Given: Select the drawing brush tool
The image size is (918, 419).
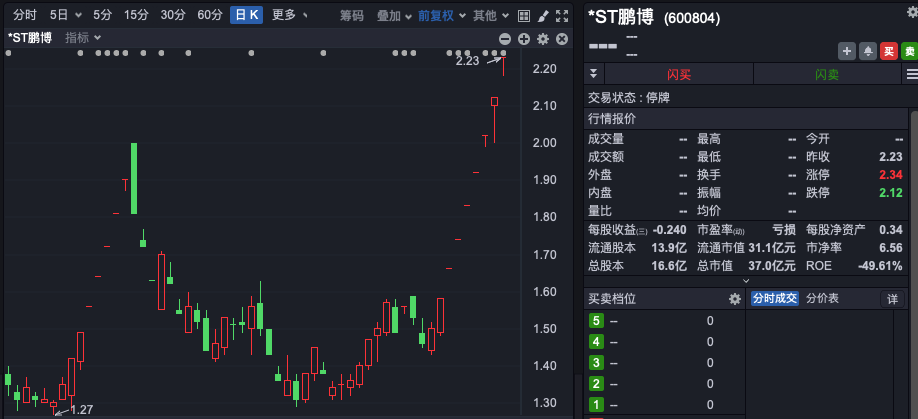Looking at the screenshot, I should click(543, 16).
